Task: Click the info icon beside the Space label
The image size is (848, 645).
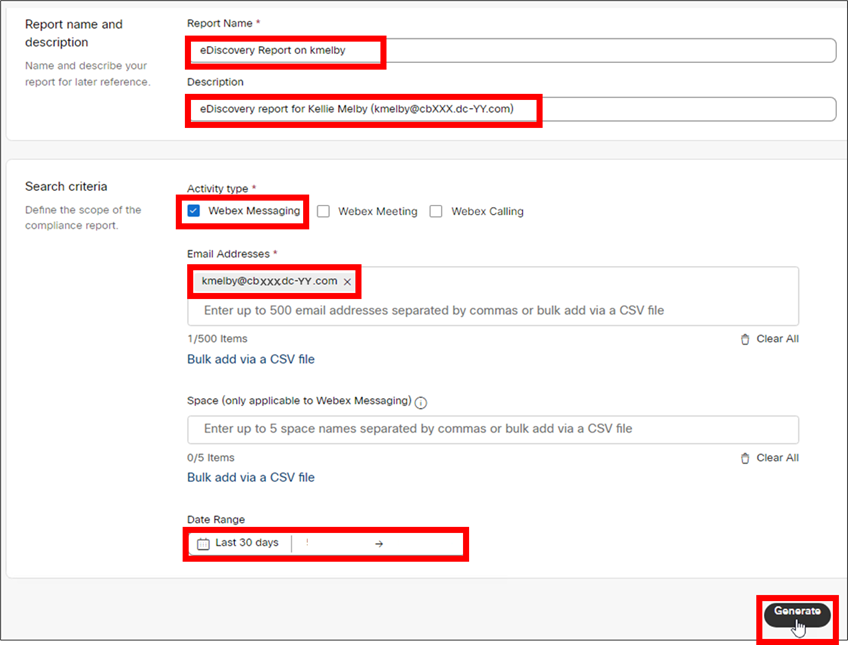Action: pyautogui.click(x=421, y=403)
